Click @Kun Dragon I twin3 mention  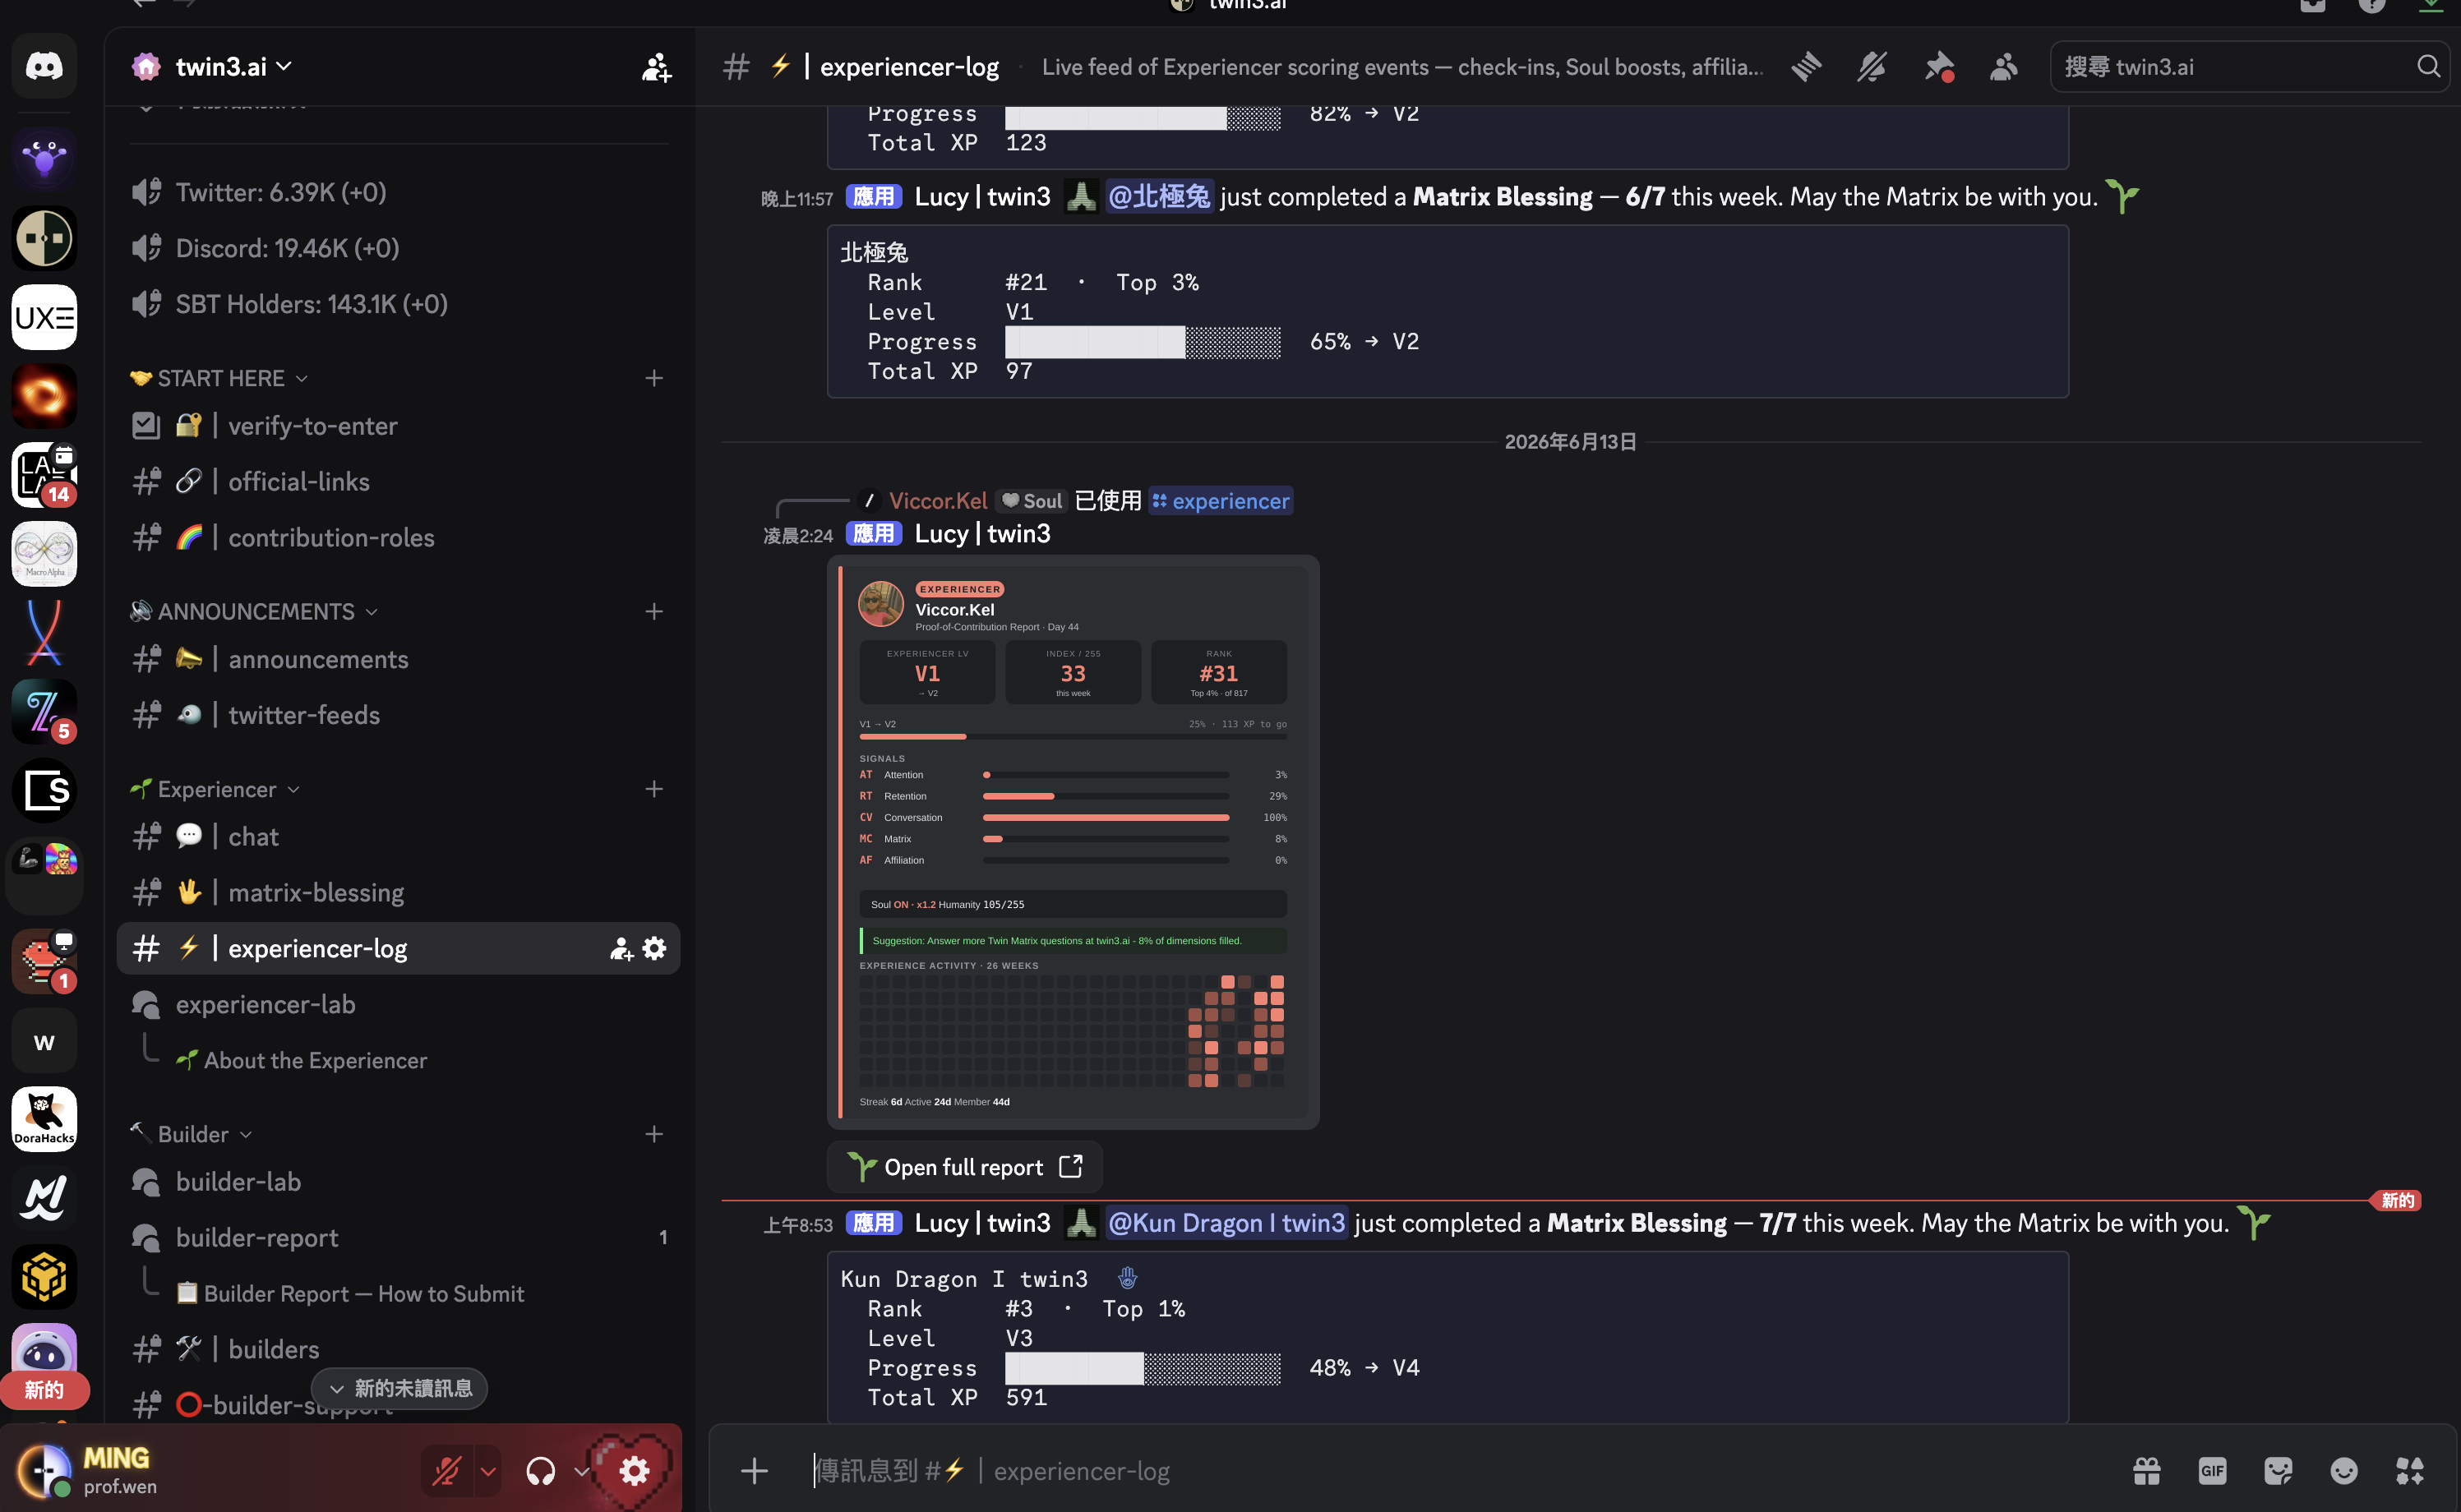click(x=1226, y=1223)
